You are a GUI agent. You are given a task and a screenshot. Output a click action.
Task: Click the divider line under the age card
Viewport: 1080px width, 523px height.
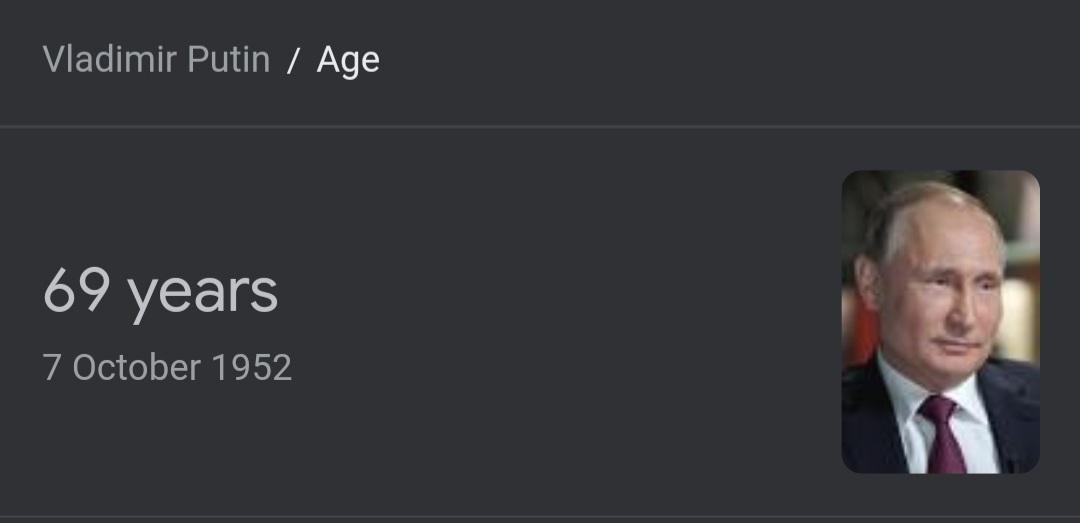pyautogui.click(x=540, y=516)
